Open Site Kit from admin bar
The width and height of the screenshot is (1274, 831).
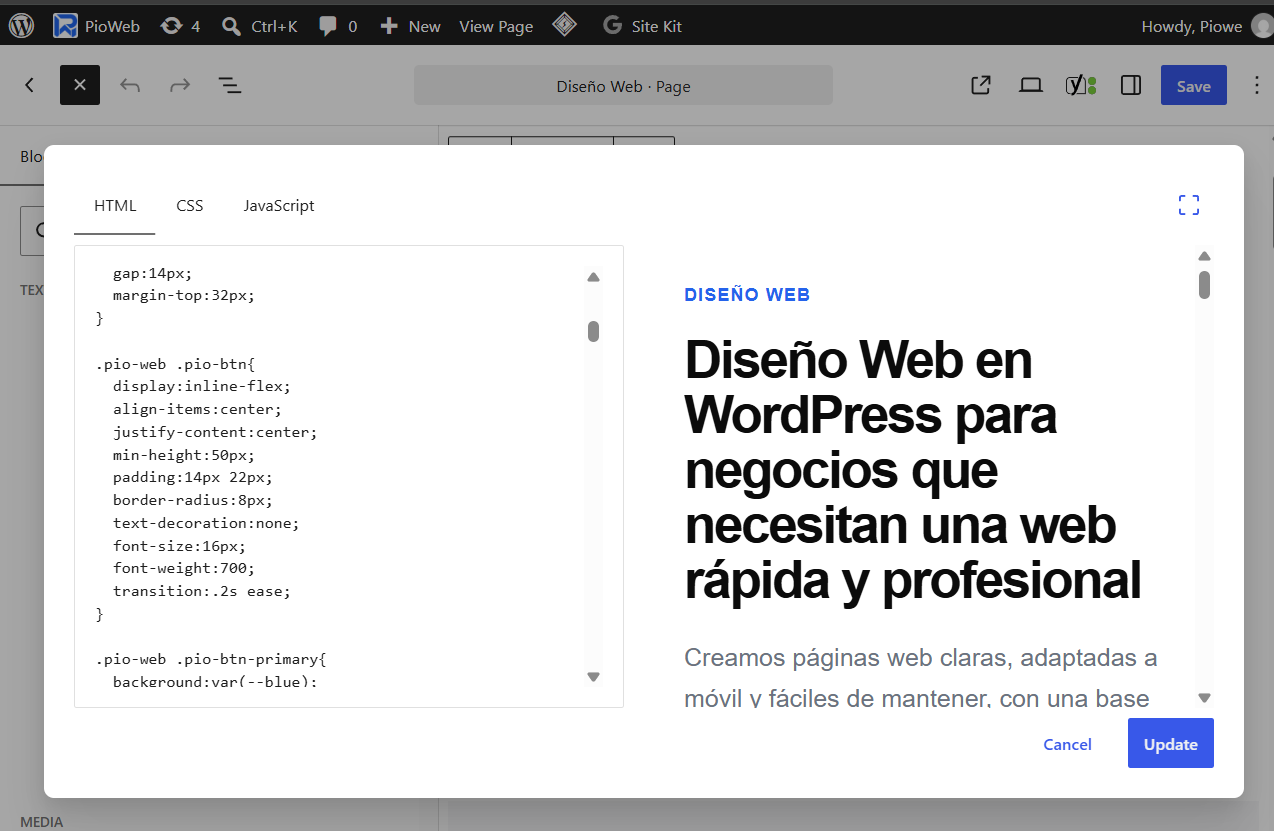click(642, 26)
